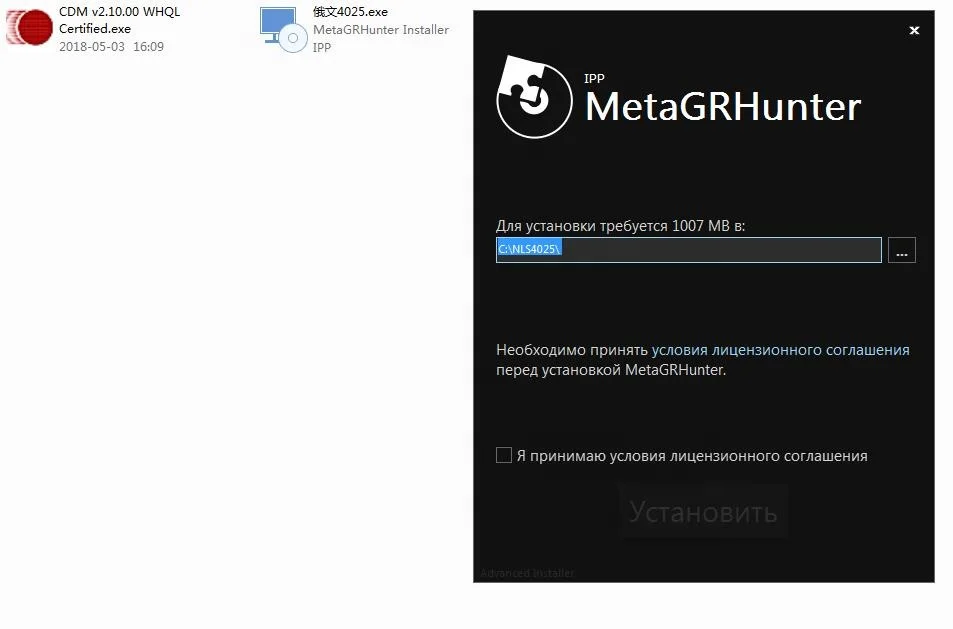Click the 'MetaGRHunter Installer' file description
This screenshot has width=953, height=629.
(x=381, y=30)
